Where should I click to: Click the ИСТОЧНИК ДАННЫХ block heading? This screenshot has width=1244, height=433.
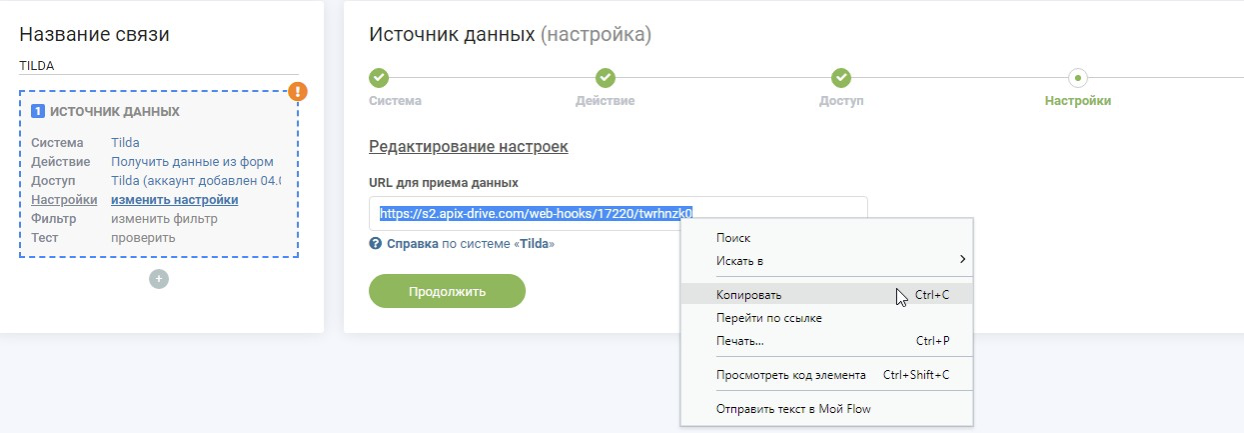coord(115,111)
